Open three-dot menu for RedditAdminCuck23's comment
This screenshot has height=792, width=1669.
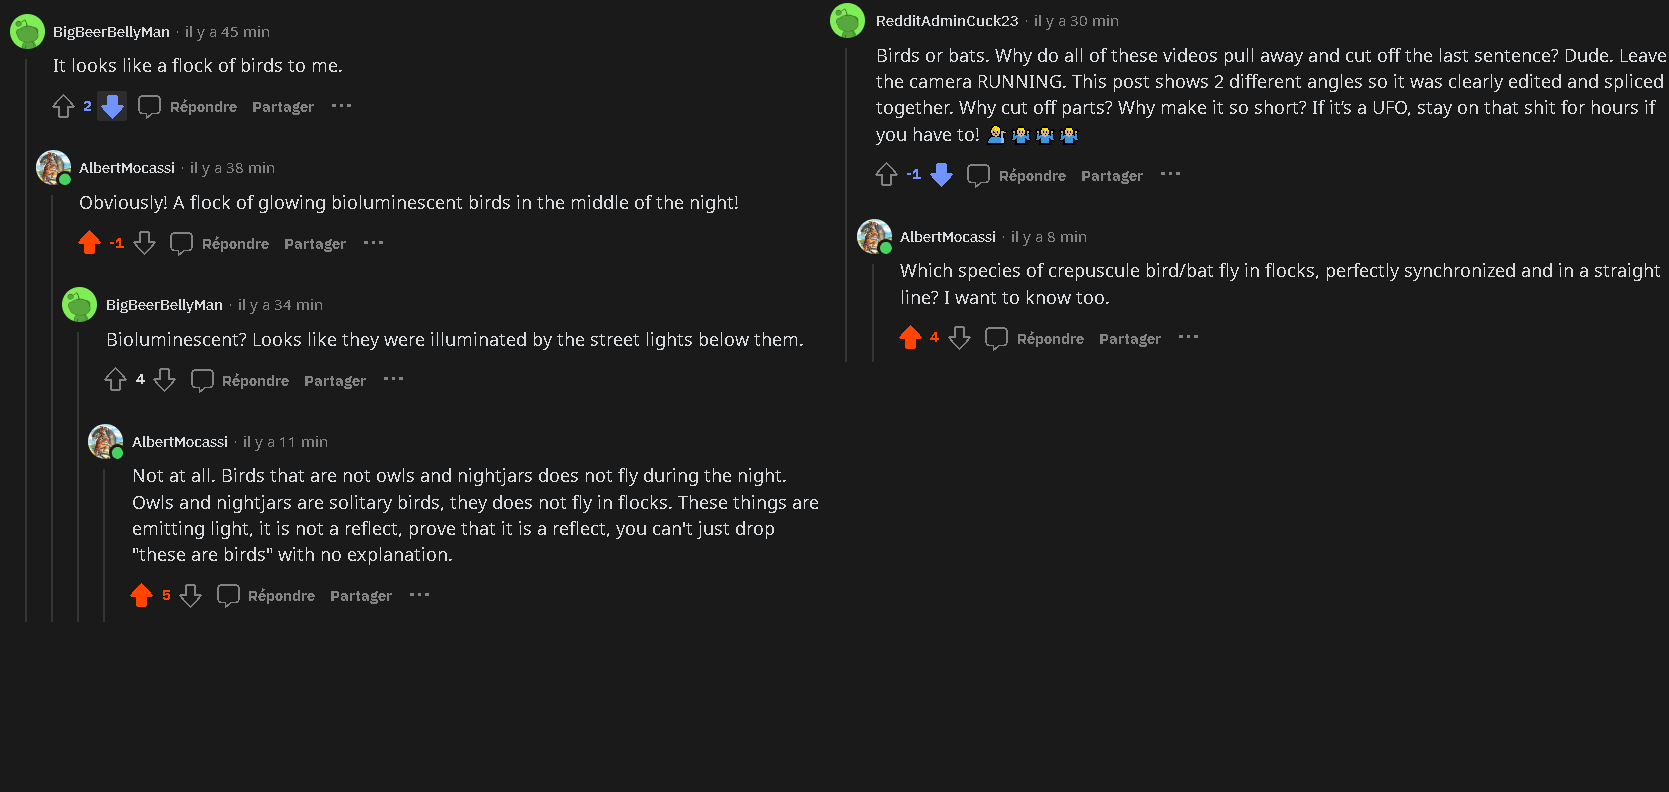tap(1170, 175)
